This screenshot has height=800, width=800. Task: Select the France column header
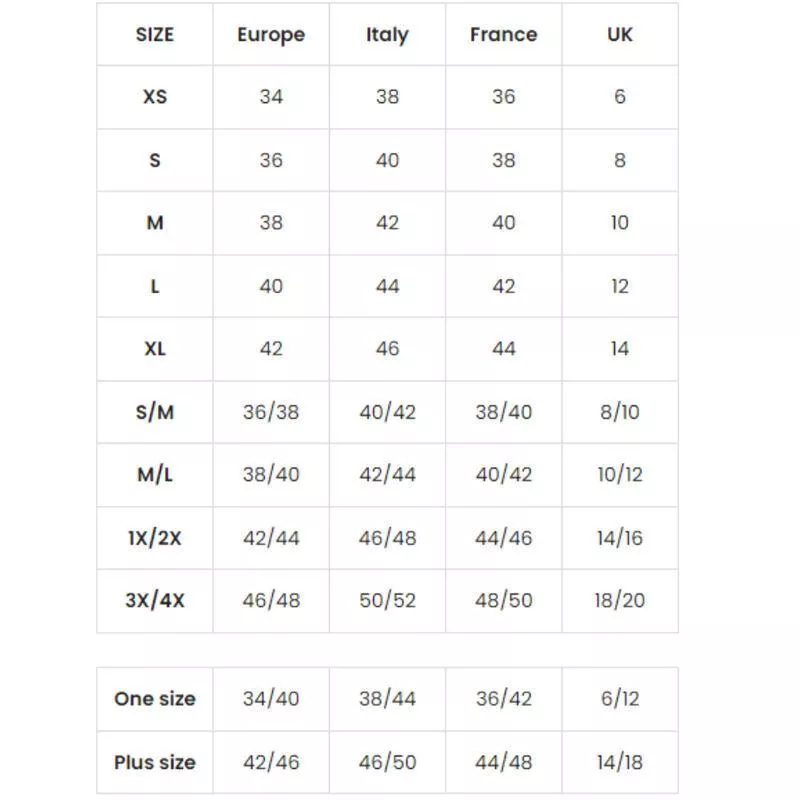tap(503, 35)
